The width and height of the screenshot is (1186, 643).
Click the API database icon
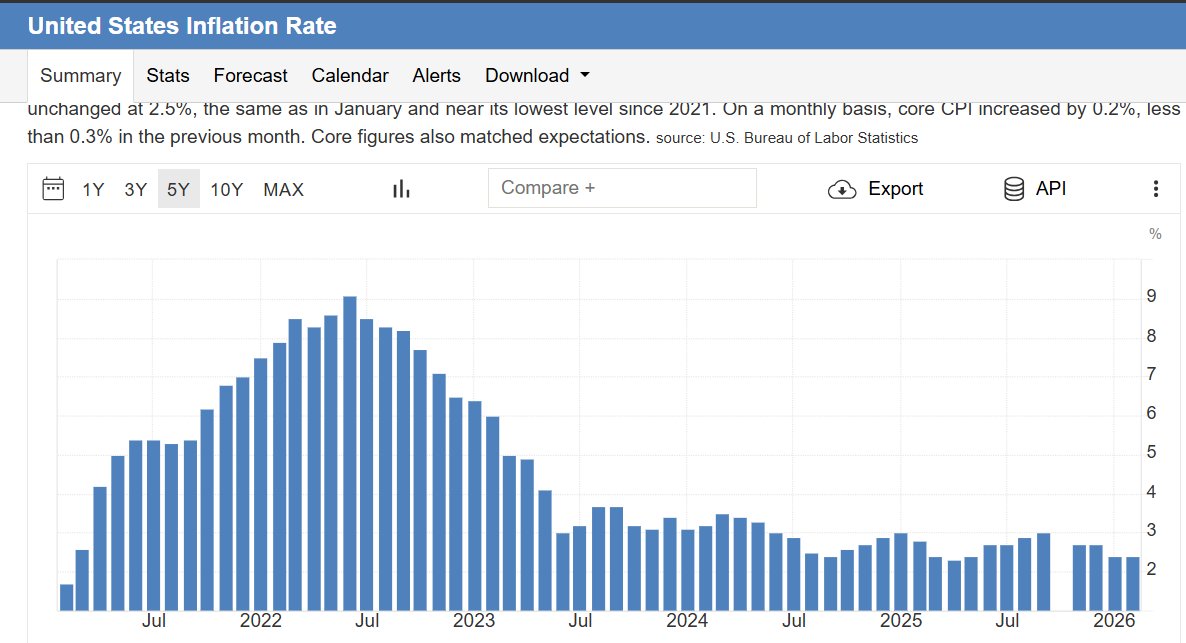[1014, 188]
